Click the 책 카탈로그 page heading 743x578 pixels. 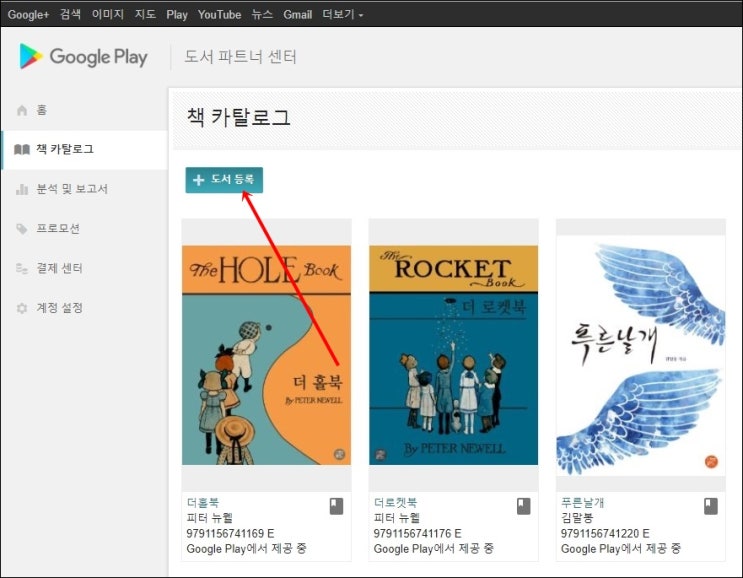coord(238,117)
